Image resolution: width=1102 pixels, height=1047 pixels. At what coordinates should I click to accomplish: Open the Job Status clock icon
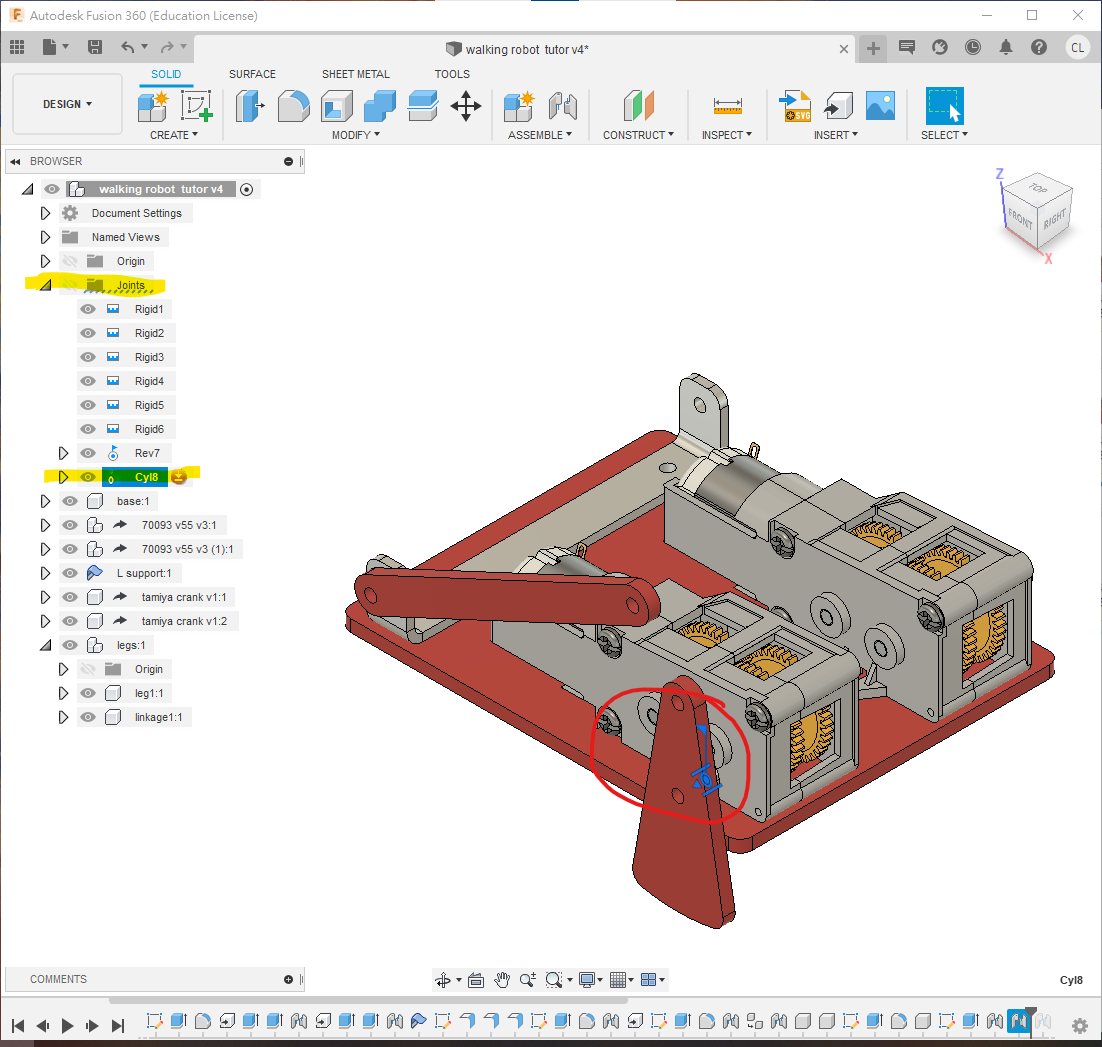click(973, 47)
